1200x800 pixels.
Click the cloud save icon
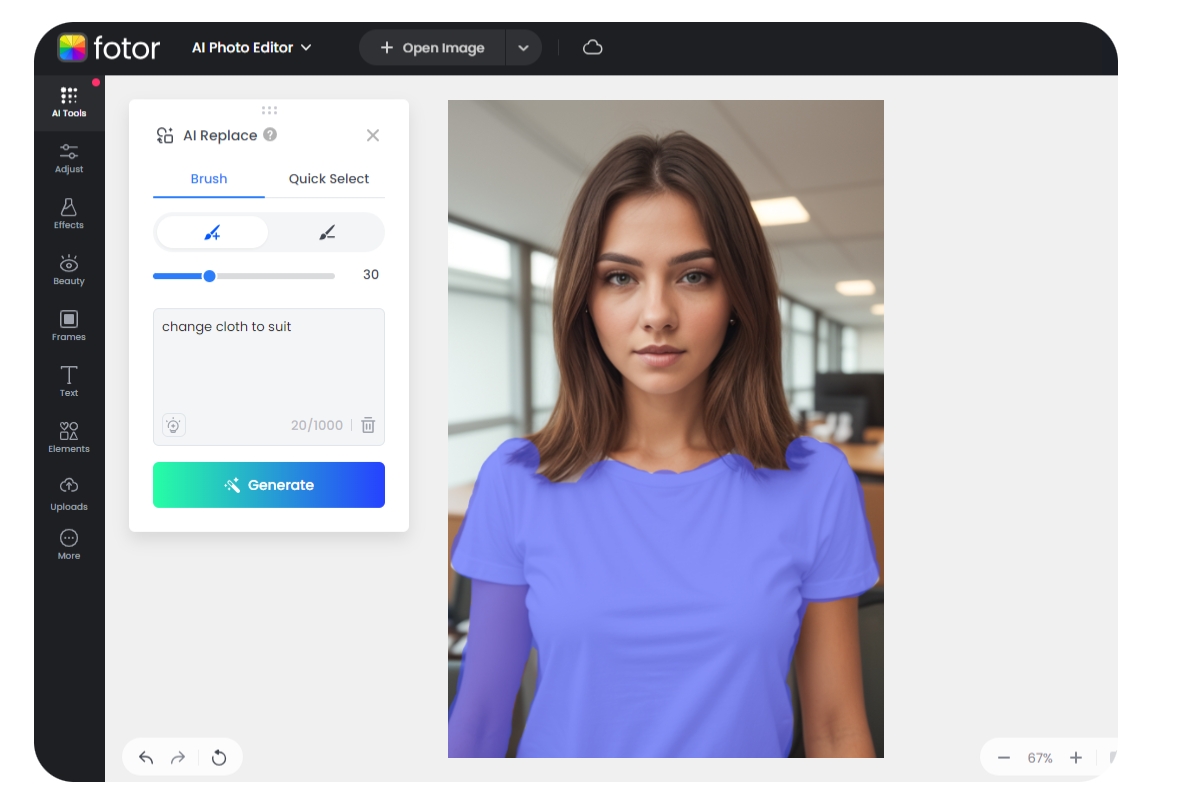[x=593, y=47]
